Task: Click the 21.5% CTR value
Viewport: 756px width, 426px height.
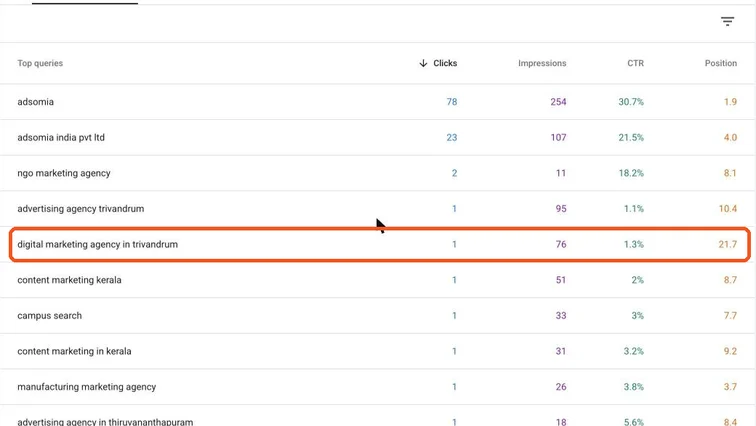Action: (631, 137)
